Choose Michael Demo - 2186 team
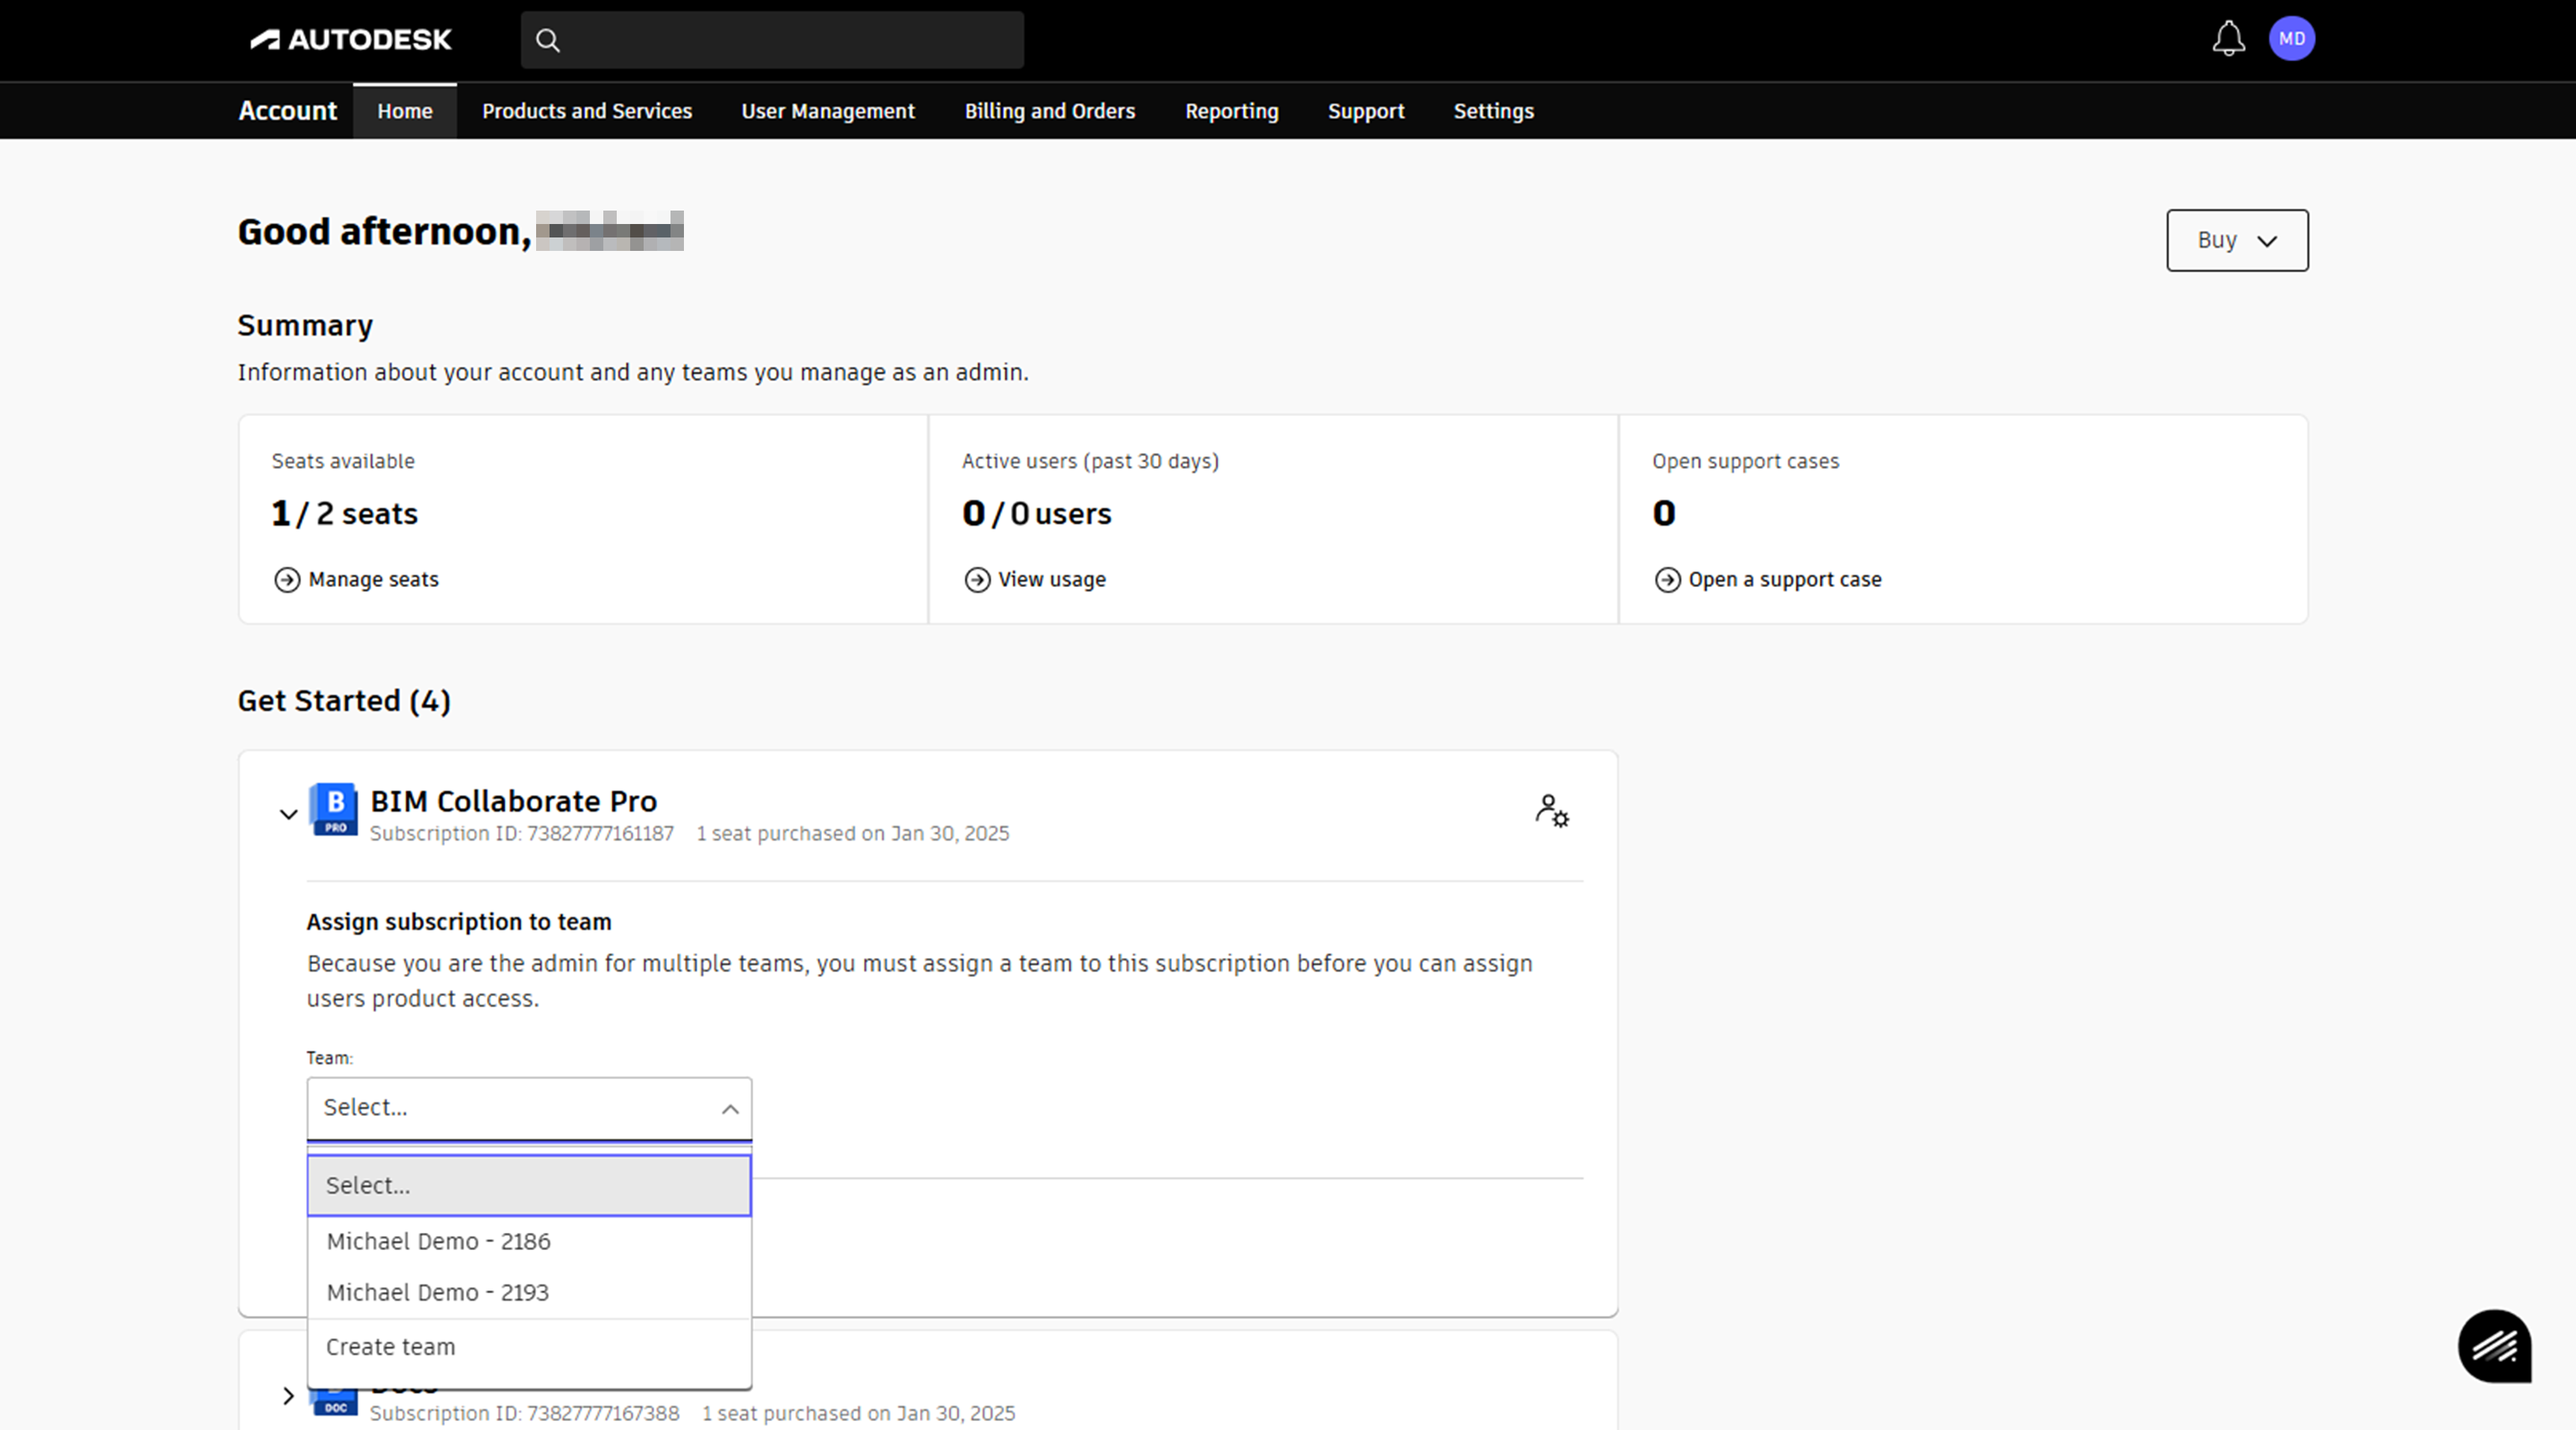 438,1241
